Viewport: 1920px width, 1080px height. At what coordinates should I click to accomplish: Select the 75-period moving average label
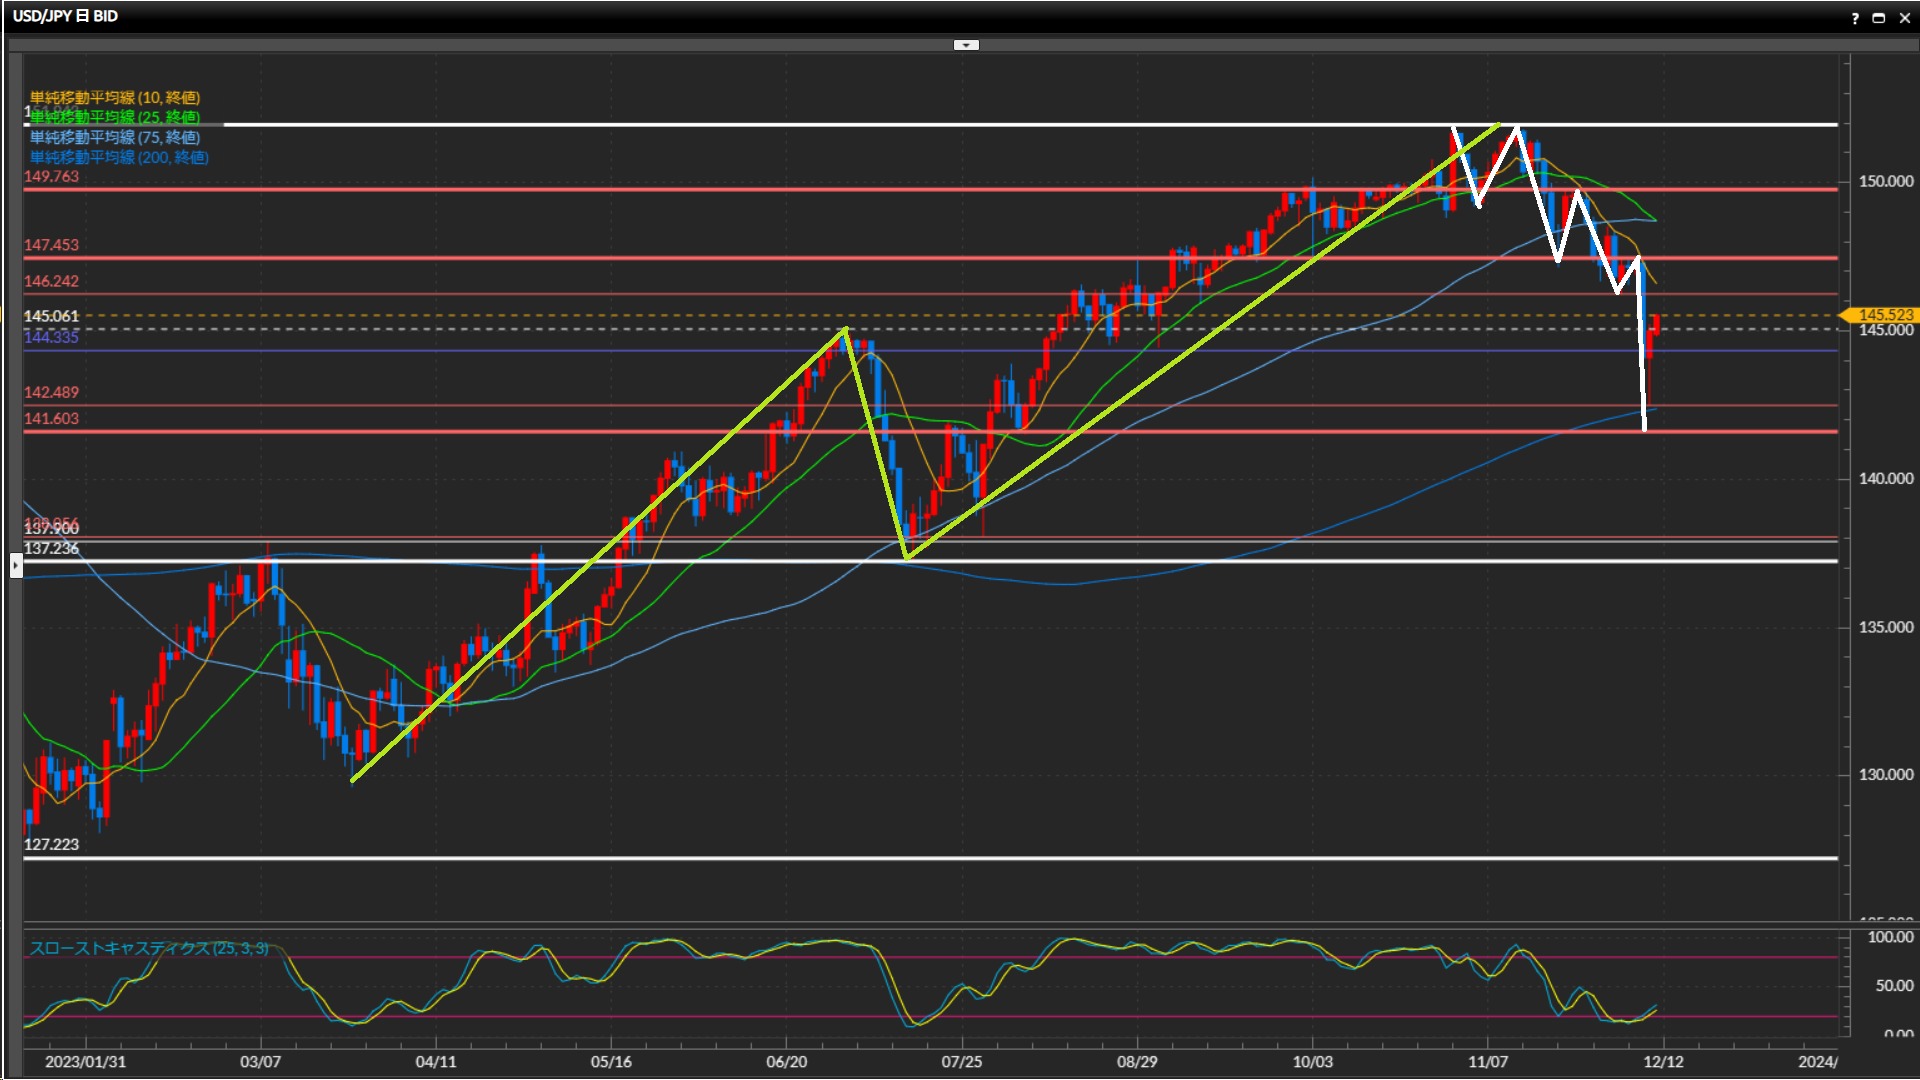pos(115,137)
